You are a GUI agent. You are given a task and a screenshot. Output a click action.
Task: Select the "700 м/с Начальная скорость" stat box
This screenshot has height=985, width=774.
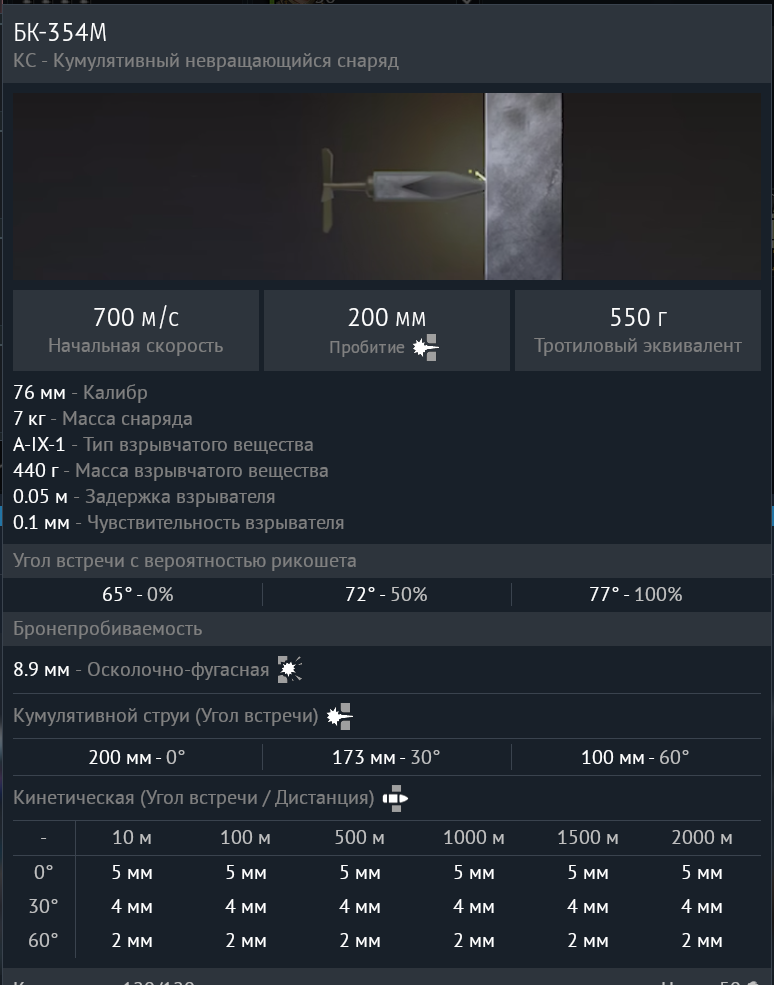pos(136,331)
